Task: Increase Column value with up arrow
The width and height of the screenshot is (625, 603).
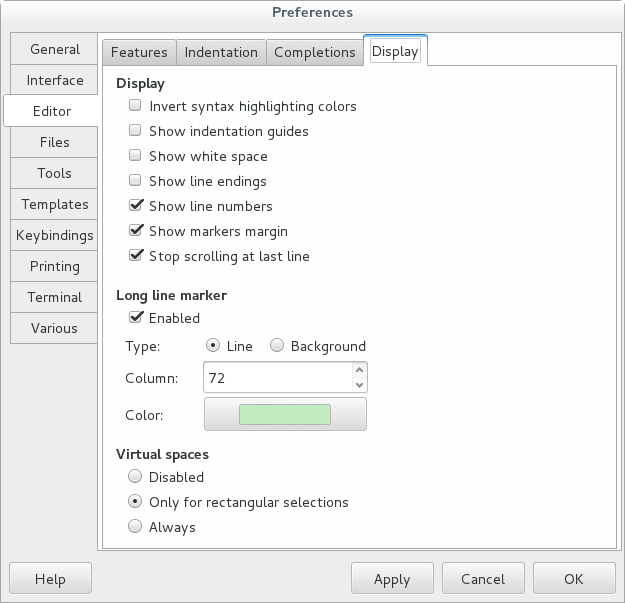Action: (360, 371)
